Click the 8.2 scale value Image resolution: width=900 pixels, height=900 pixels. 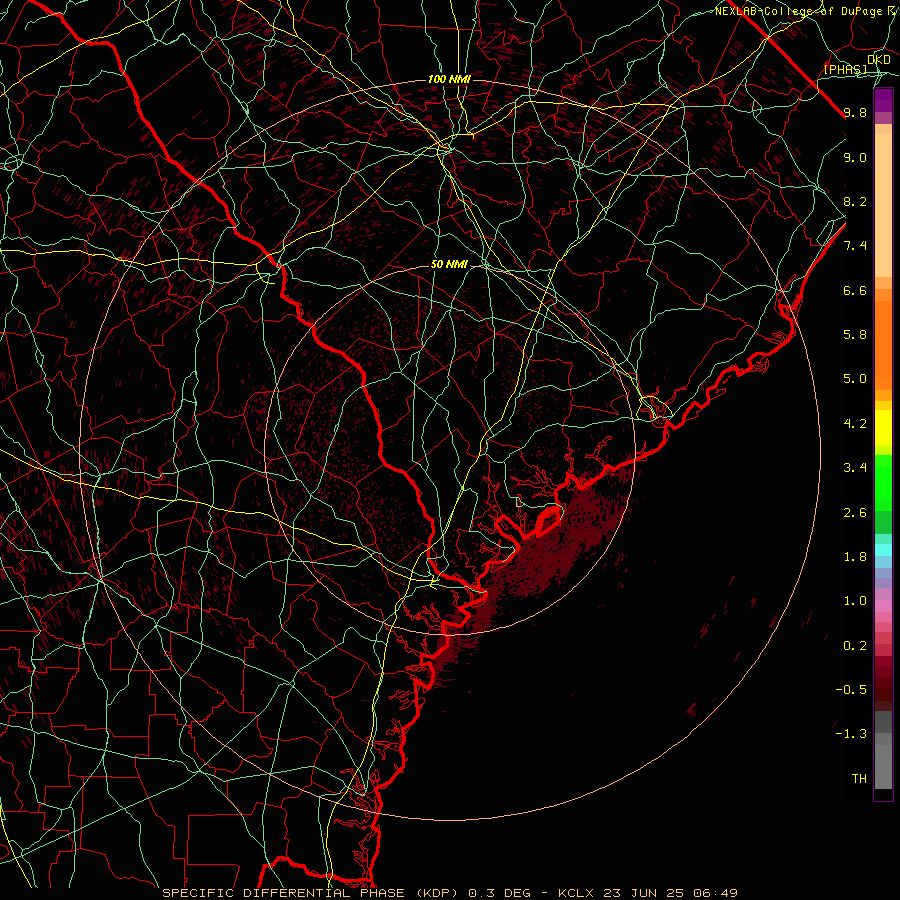pyautogui.click(x=855, y=201)
